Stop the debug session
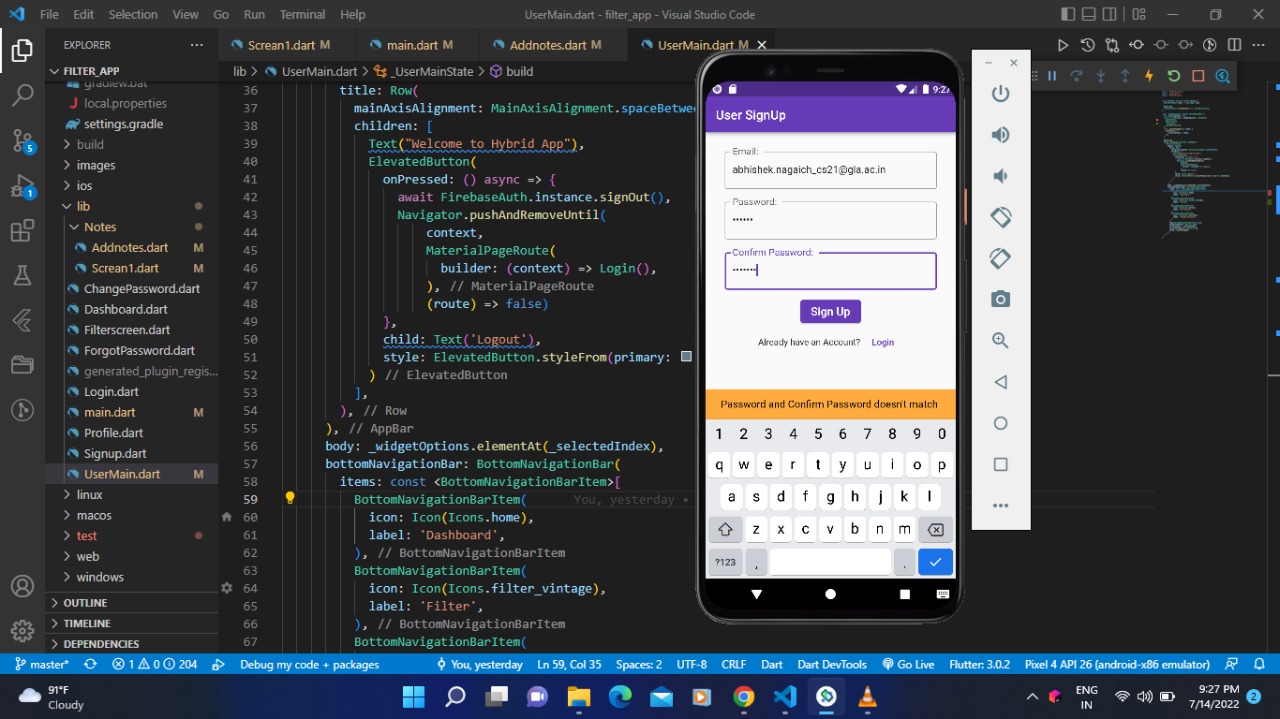This screenshot has width=1280, height=719. pyautogui.click(x=1198, y=76)
